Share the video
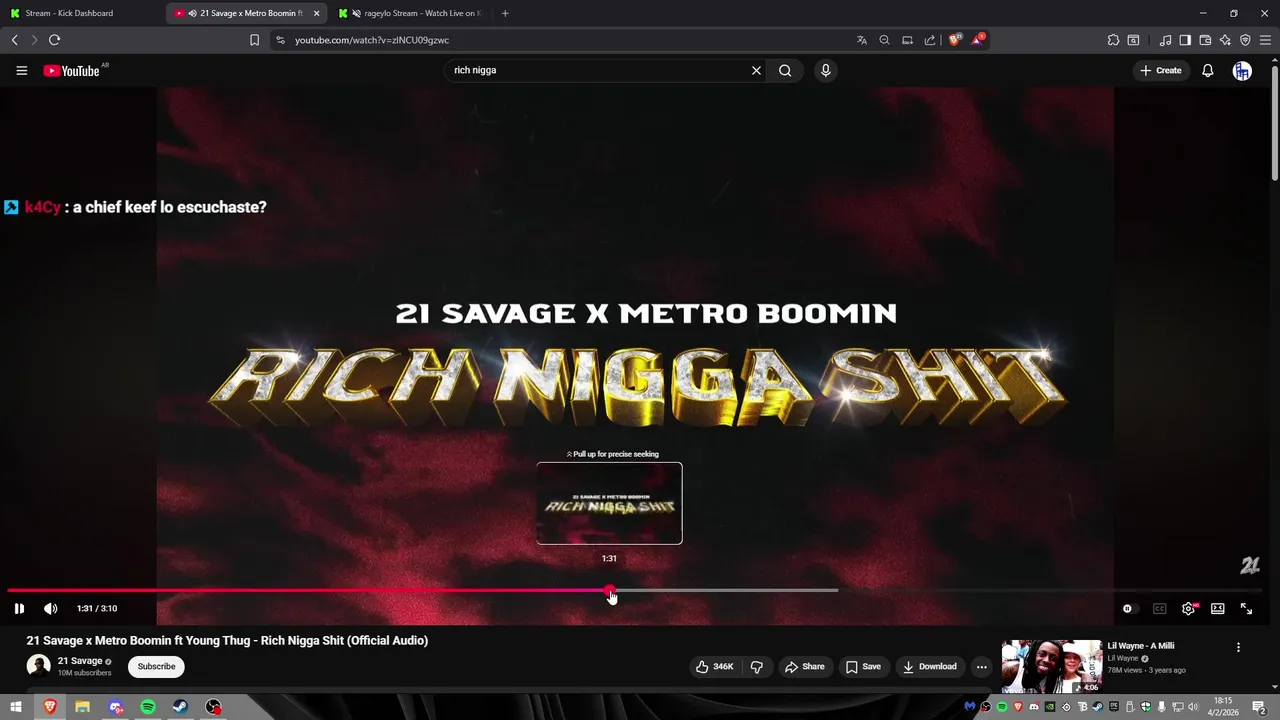Viewport: 1280px width, 720px height. pos(805,667)
